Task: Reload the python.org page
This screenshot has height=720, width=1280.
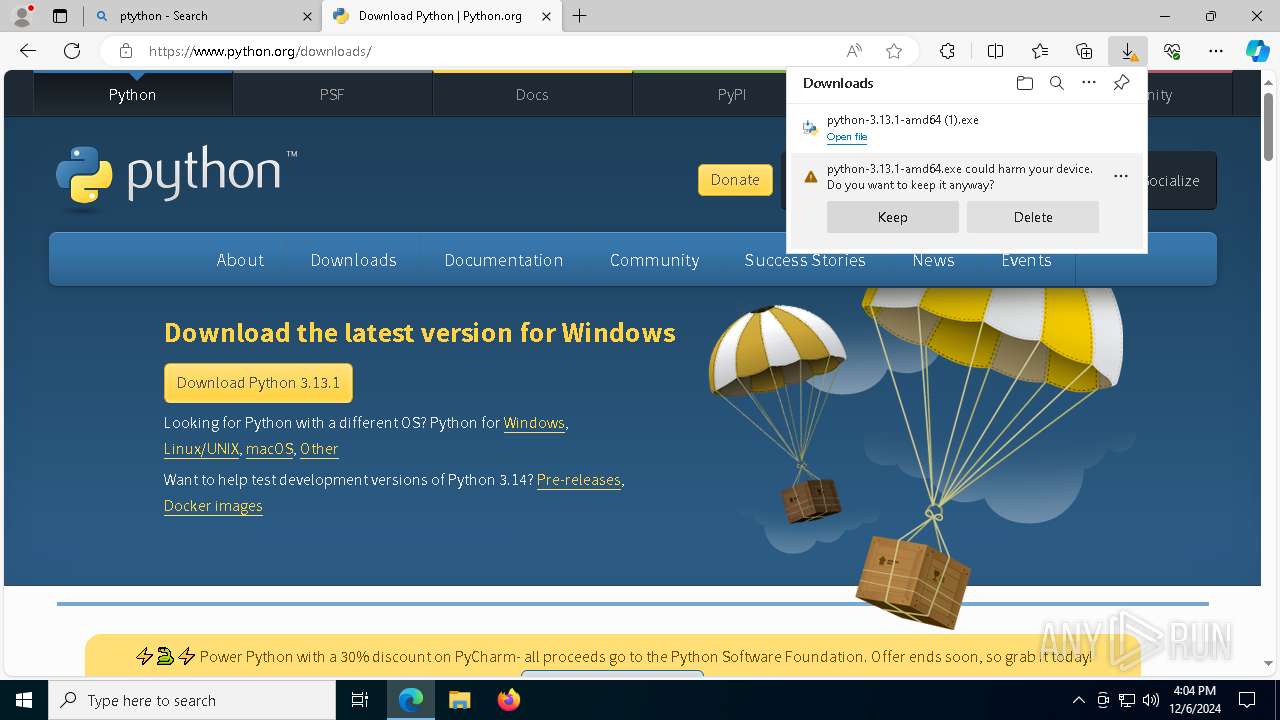Action: pos(72,51)
